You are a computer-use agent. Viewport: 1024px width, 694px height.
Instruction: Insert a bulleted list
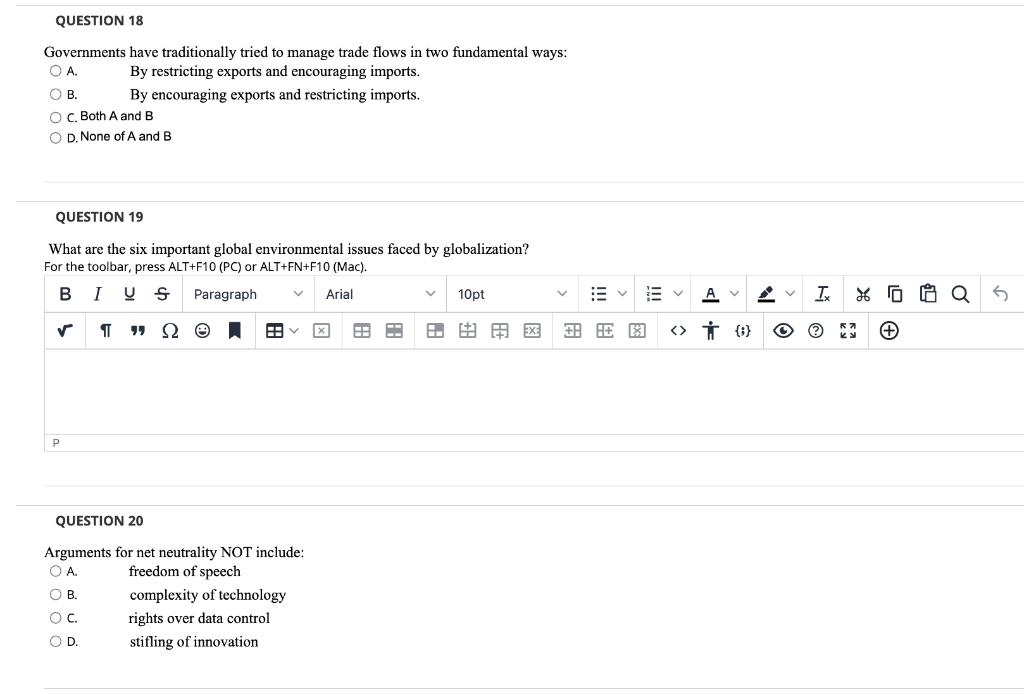click(598, 294)
